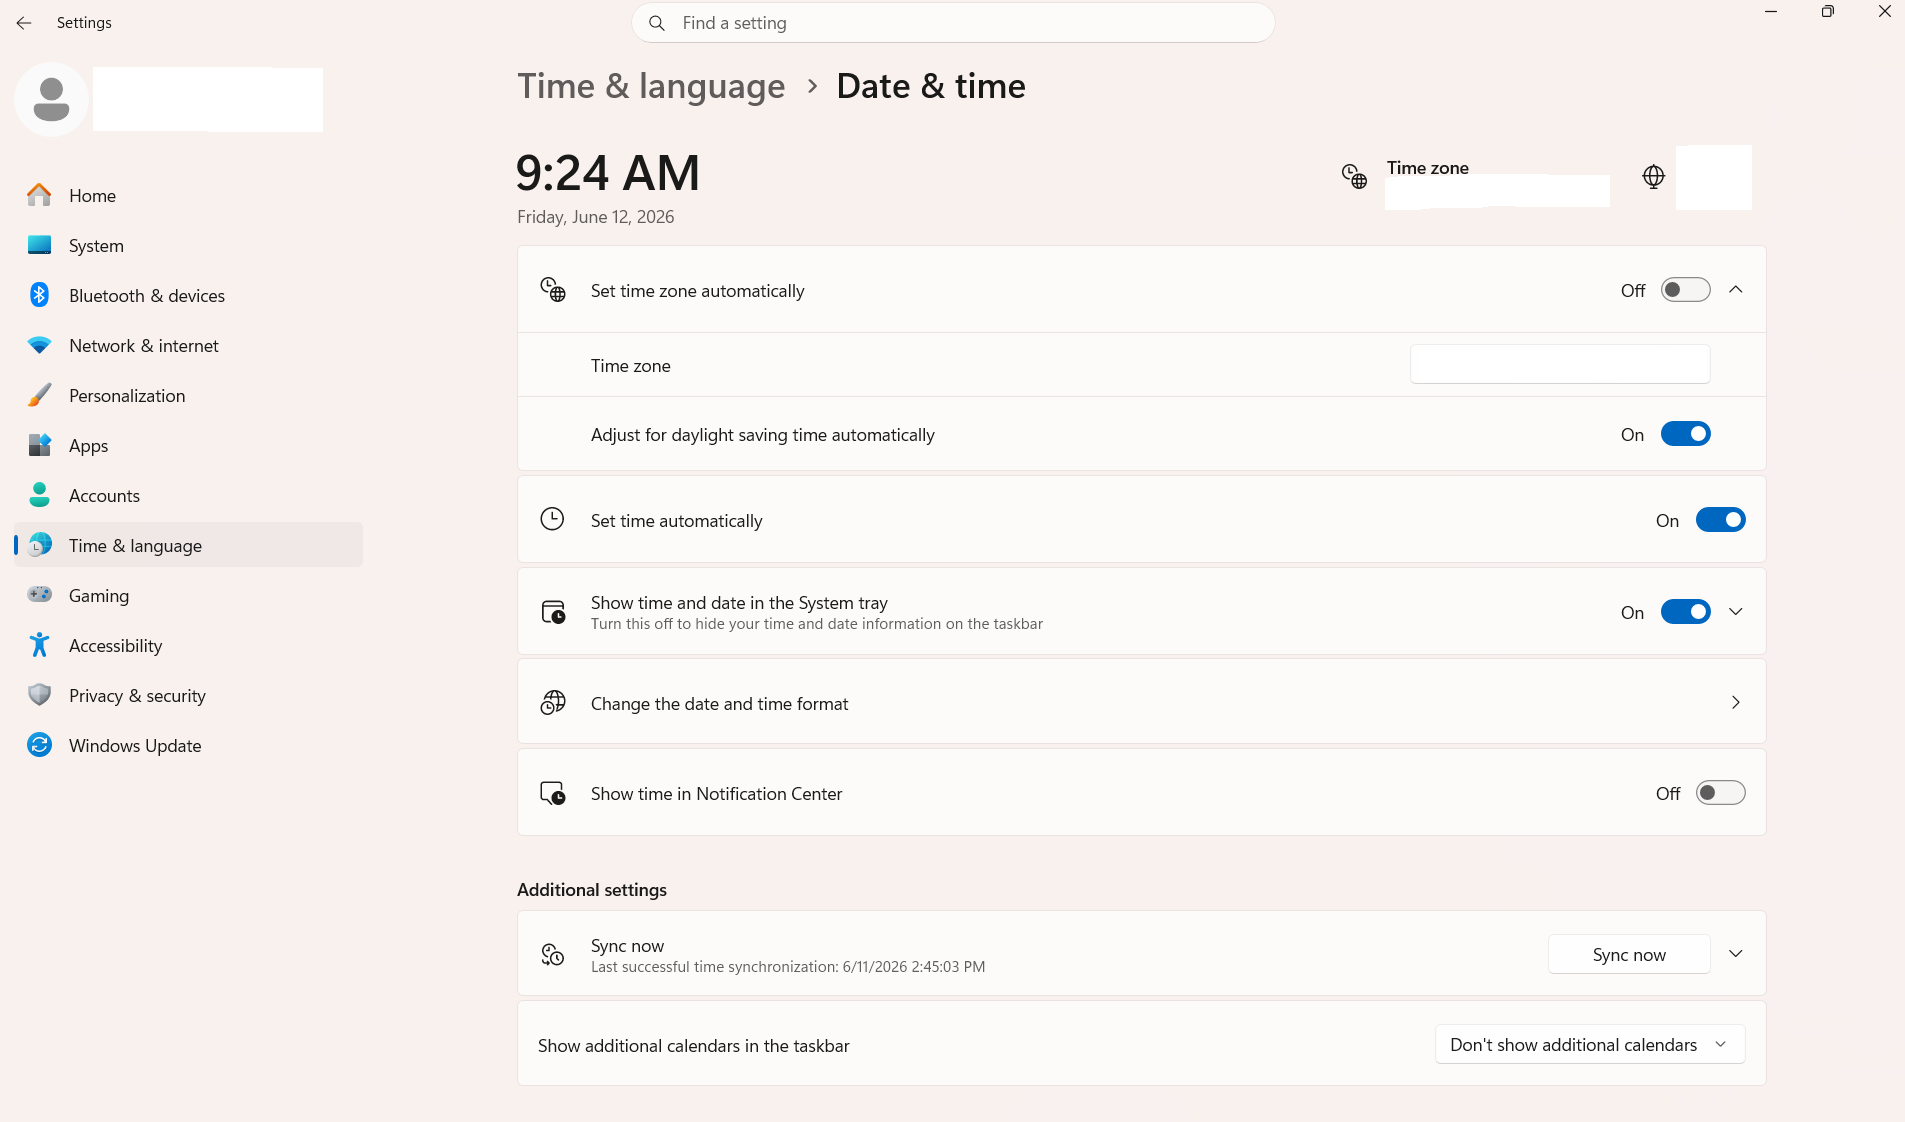Open the Personalization settings page

(188, 395)
